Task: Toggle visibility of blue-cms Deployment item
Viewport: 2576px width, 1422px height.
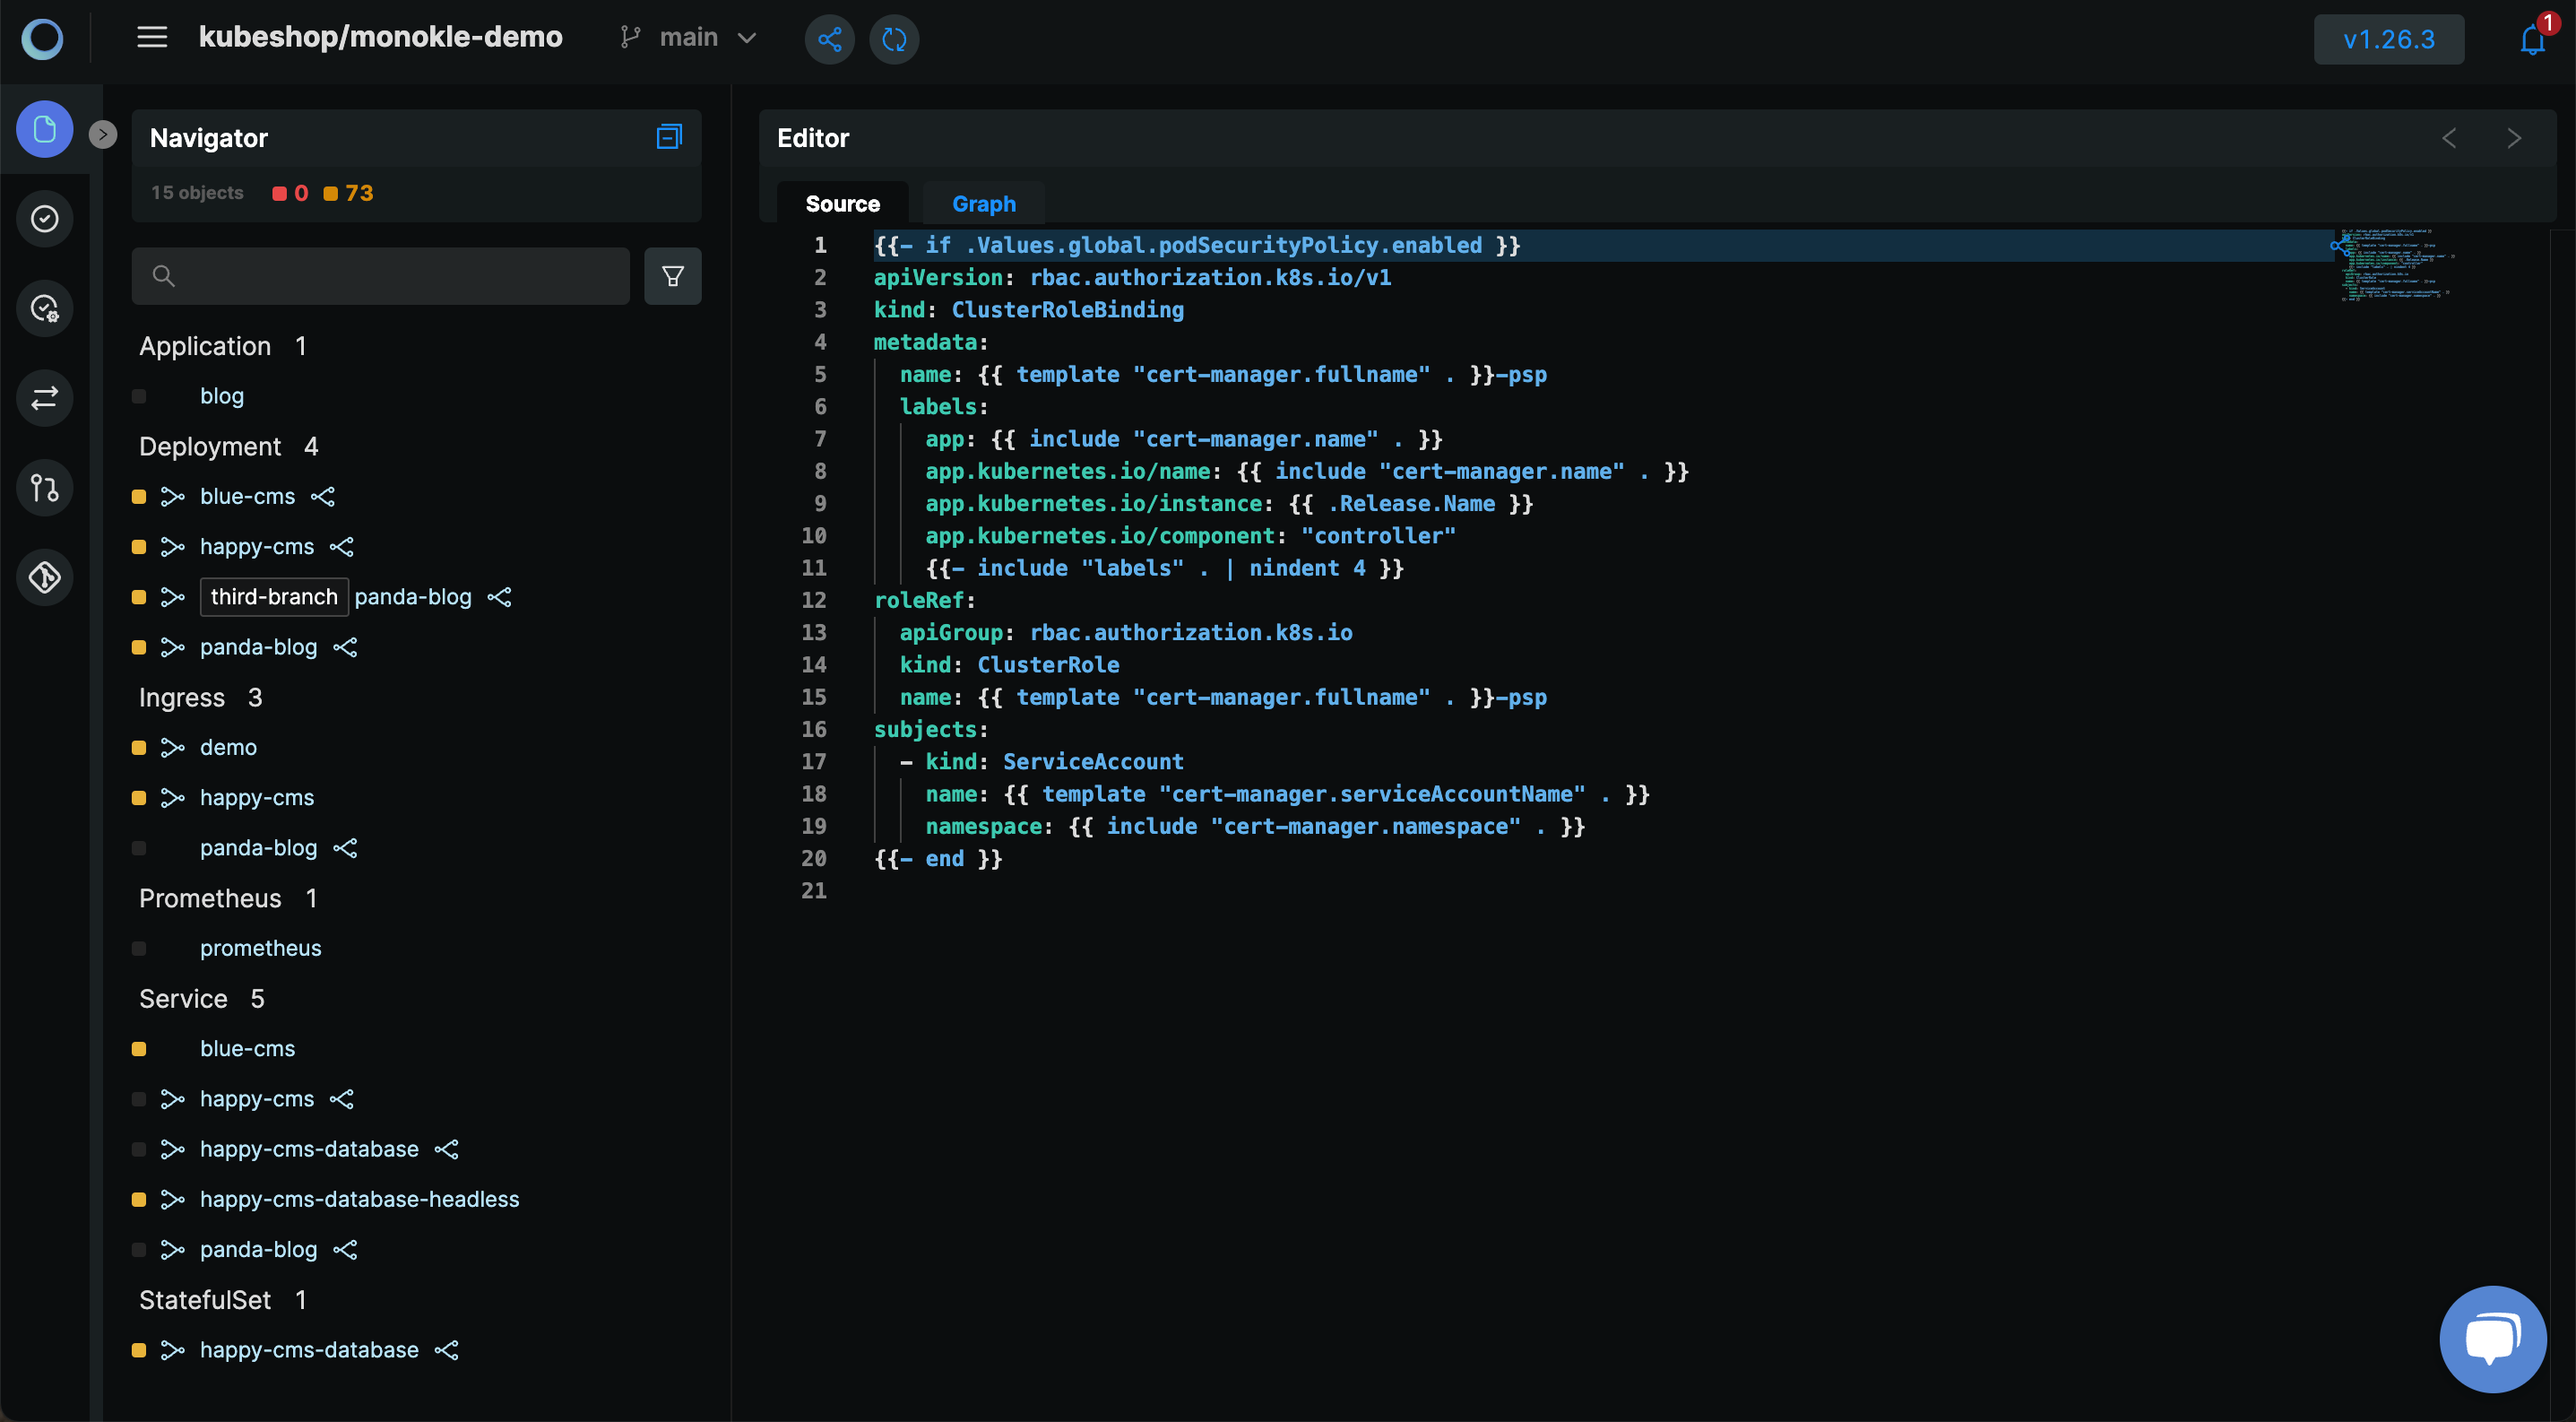Action: click(x=140, y=496)
